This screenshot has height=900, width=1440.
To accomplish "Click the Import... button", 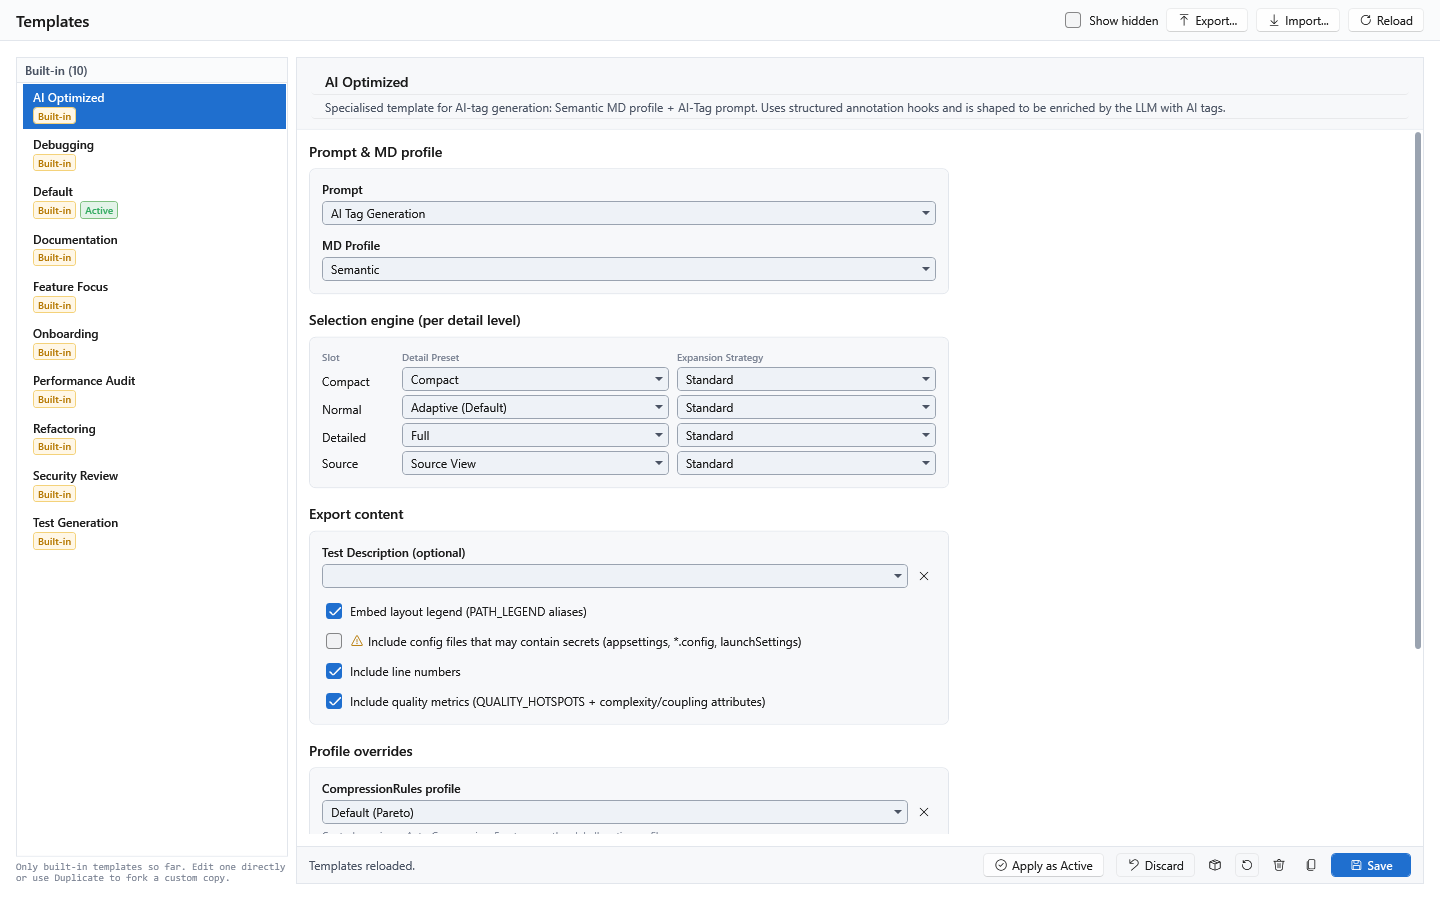I will 1298,20.
